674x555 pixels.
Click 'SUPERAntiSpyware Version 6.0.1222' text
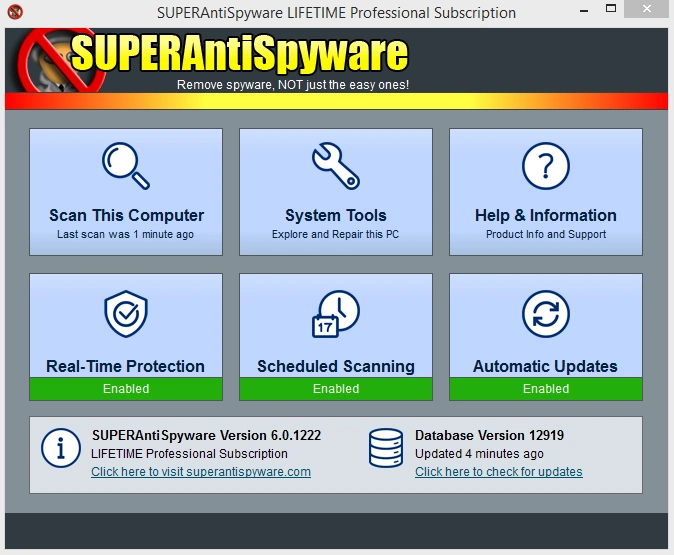(x=206, y=435)
